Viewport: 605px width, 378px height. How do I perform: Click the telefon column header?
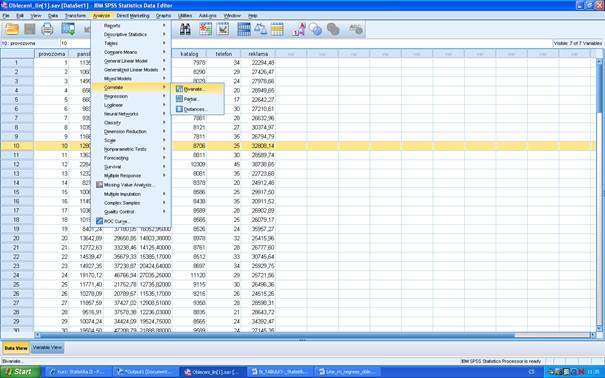223,54
